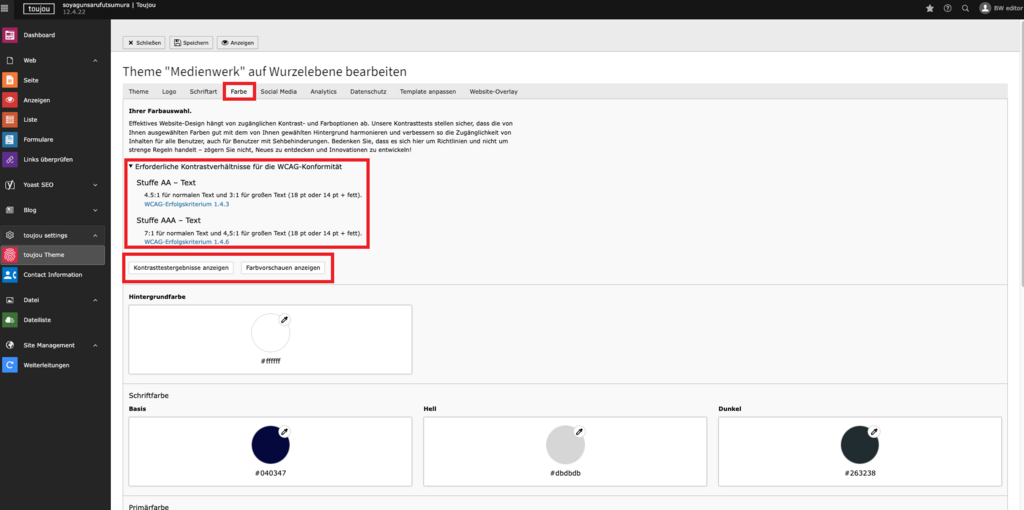This screenshot has width=1024, height=510.
Task: Switch to the Schriftart tab
Action: 203,91
